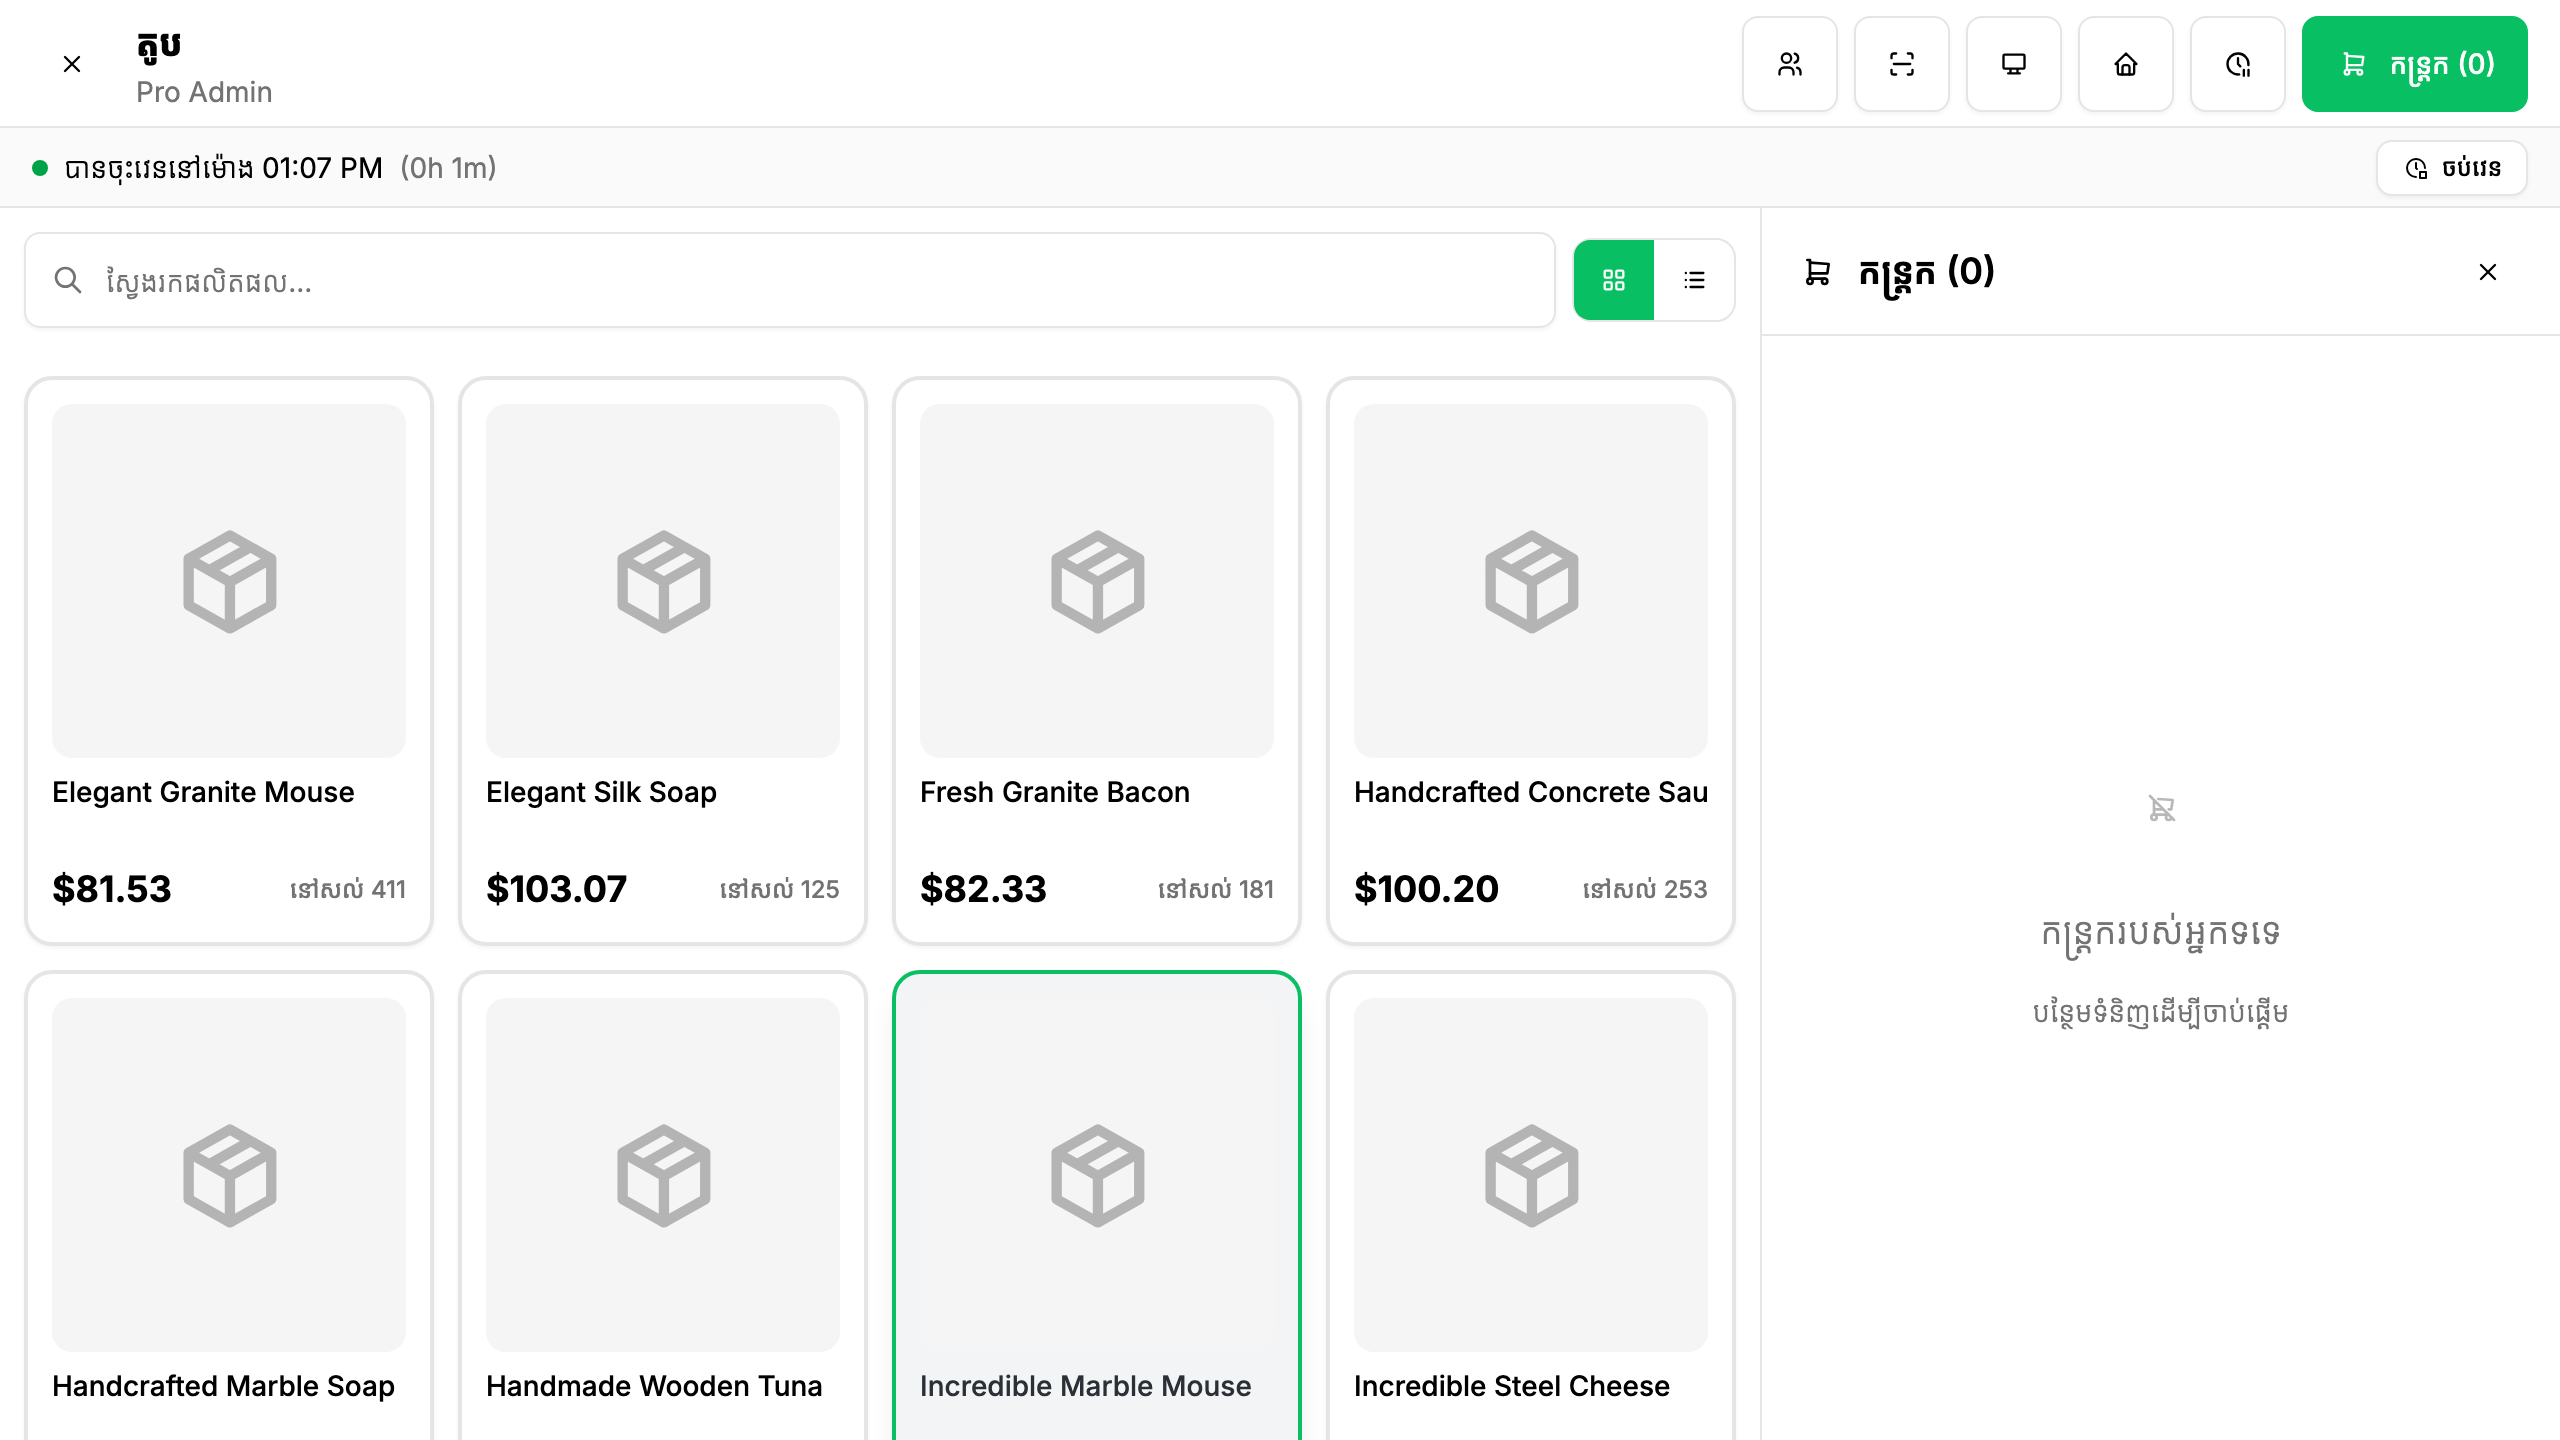Image resolution: width=2560 pixels, height=1440 pixels.
Task: Click the Pro Admin label
Action: (x=204, y=92)
